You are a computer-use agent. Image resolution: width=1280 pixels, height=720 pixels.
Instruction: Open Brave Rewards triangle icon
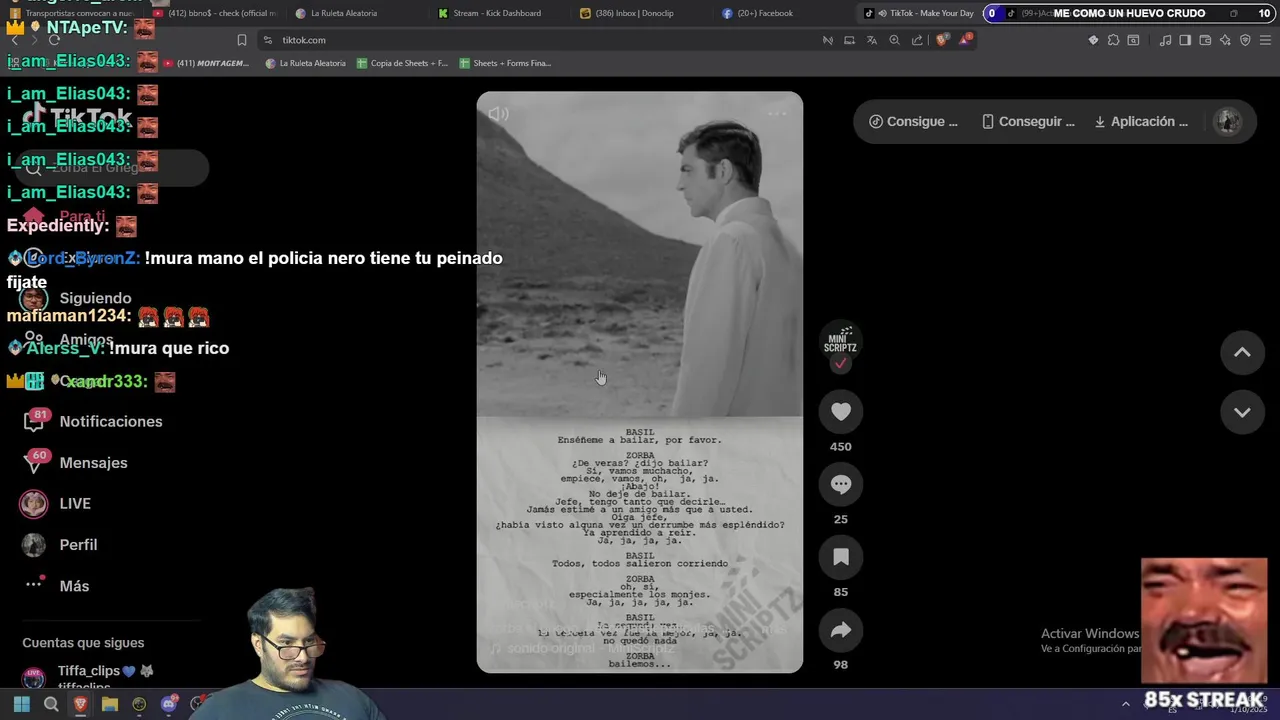(x=965, y=40)
